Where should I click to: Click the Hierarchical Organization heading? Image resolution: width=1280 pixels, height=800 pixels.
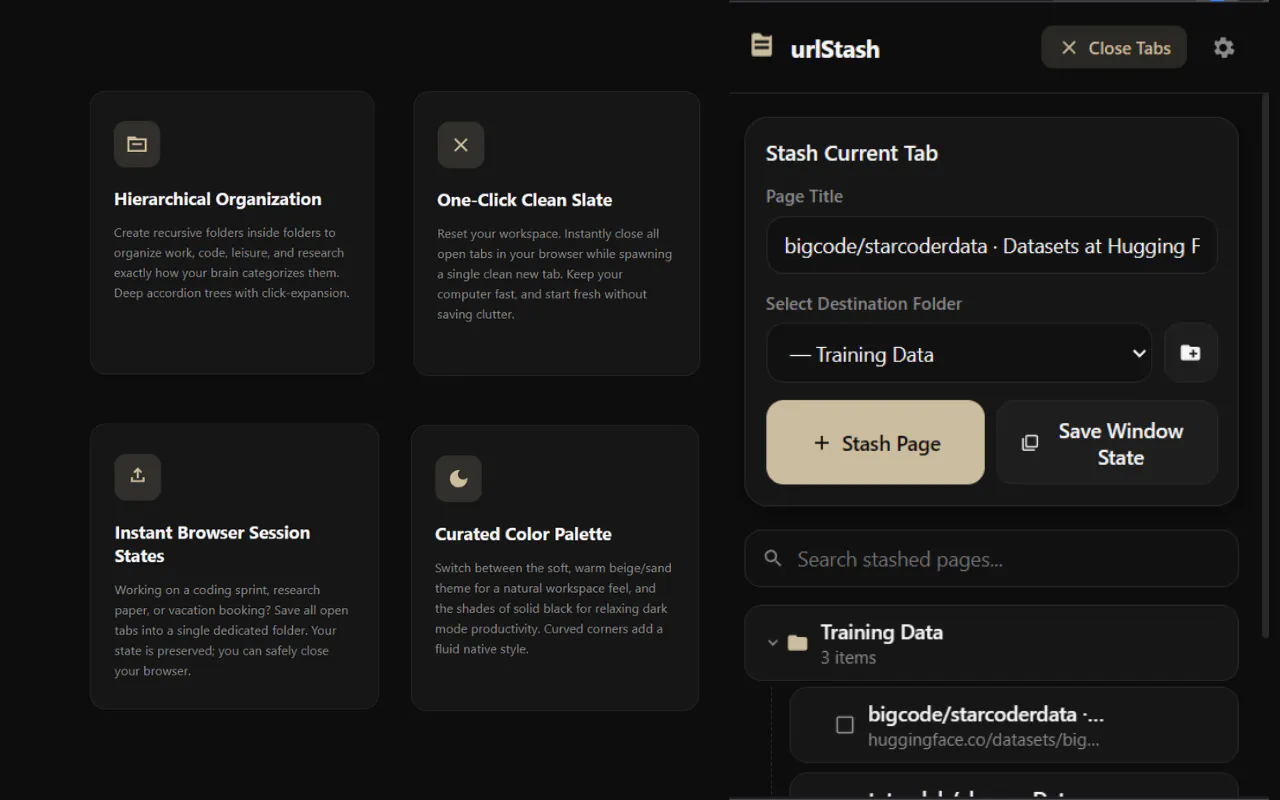[218, 199]
